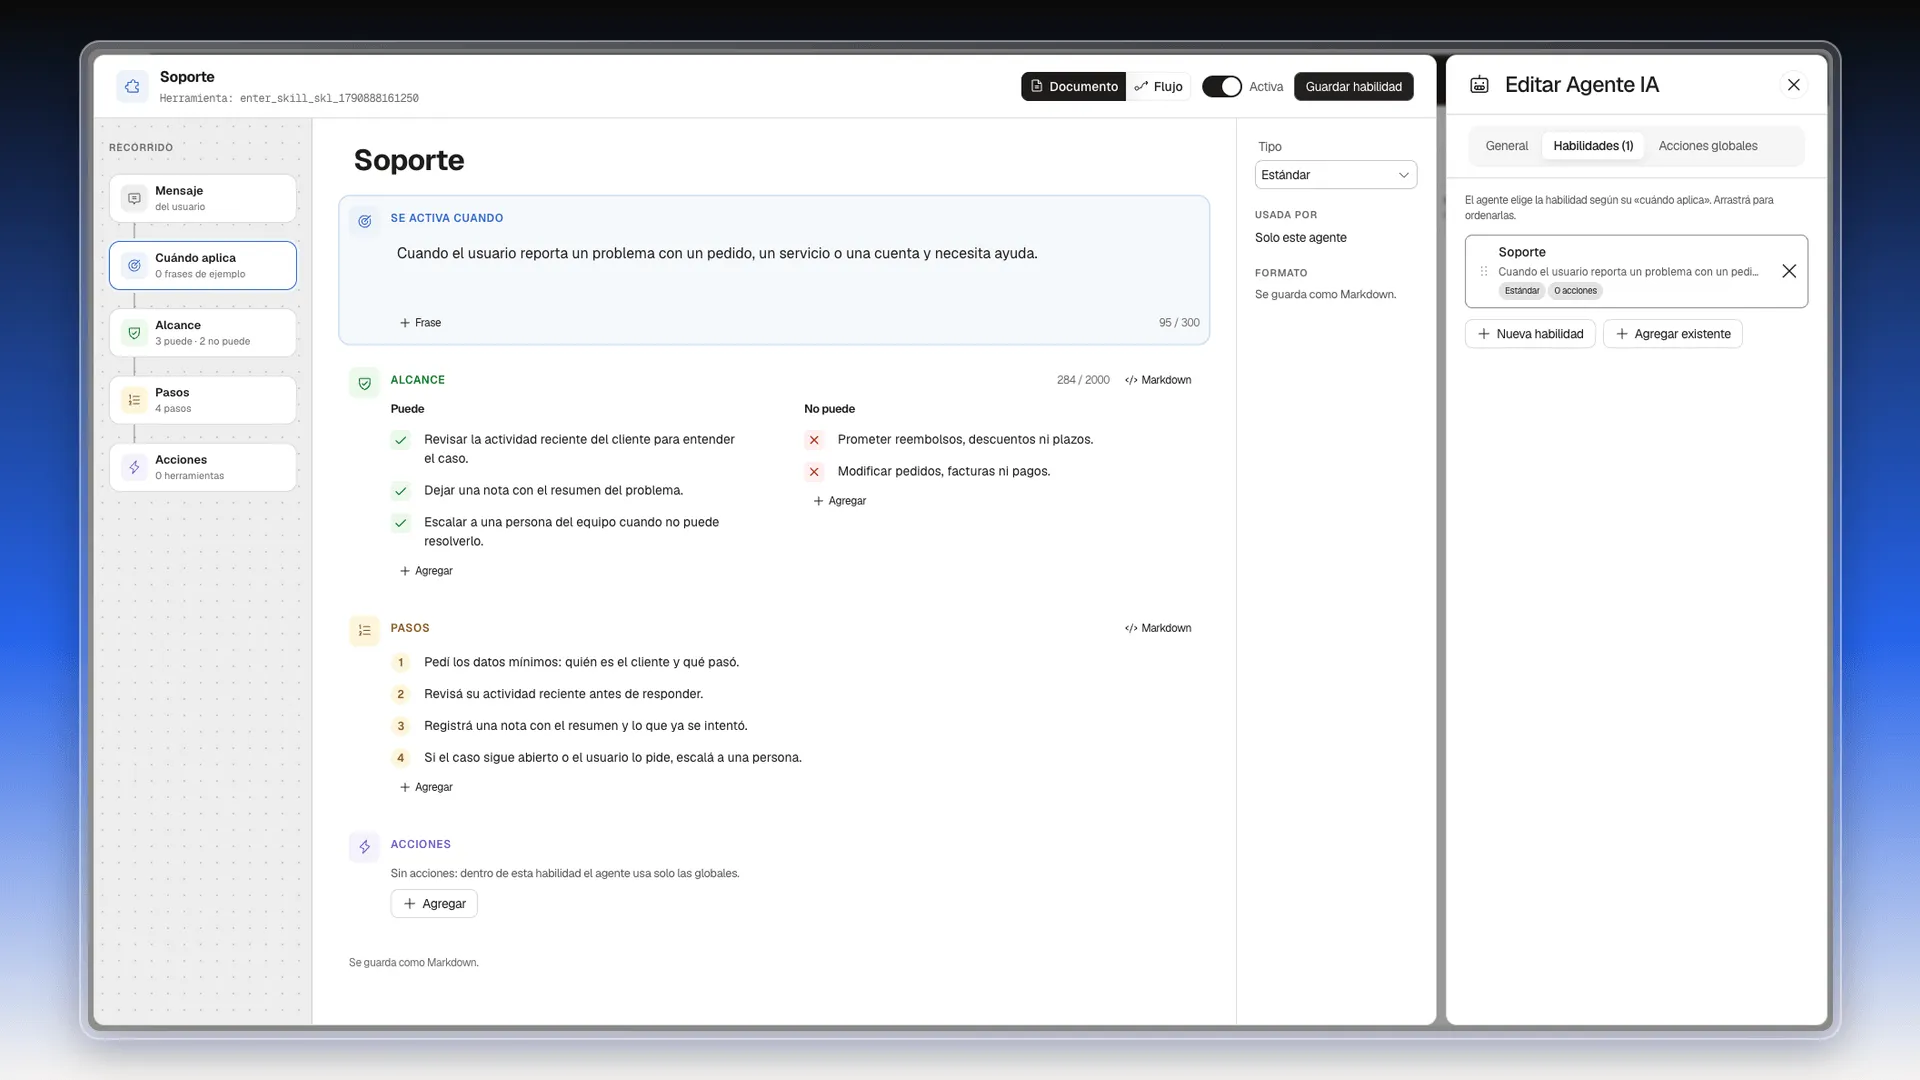Select the Habilidades (1) tab

coord(1593,146)
